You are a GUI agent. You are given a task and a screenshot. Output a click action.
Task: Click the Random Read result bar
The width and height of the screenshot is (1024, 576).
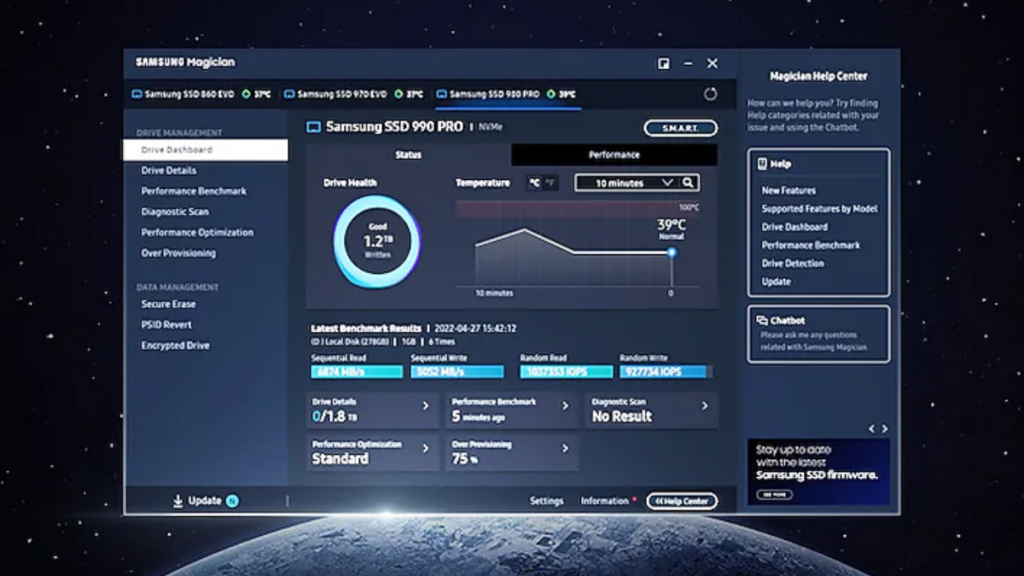(x=566, y=372)
